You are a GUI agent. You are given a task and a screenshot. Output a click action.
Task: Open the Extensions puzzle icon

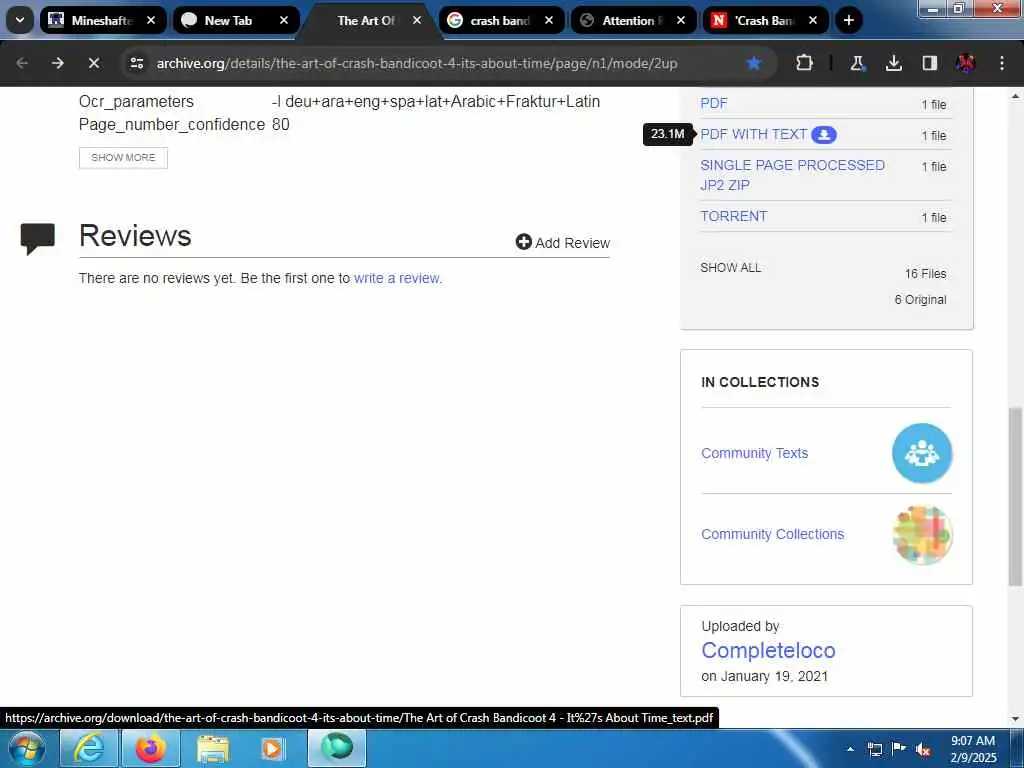pyautogui.click(x=805, y=63)
